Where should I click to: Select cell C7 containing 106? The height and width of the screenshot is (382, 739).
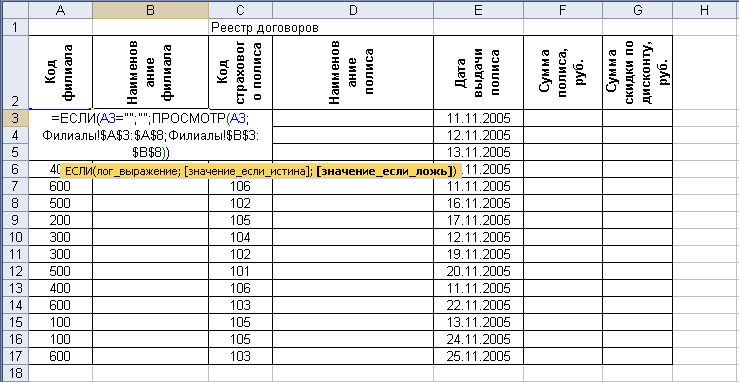240,186
